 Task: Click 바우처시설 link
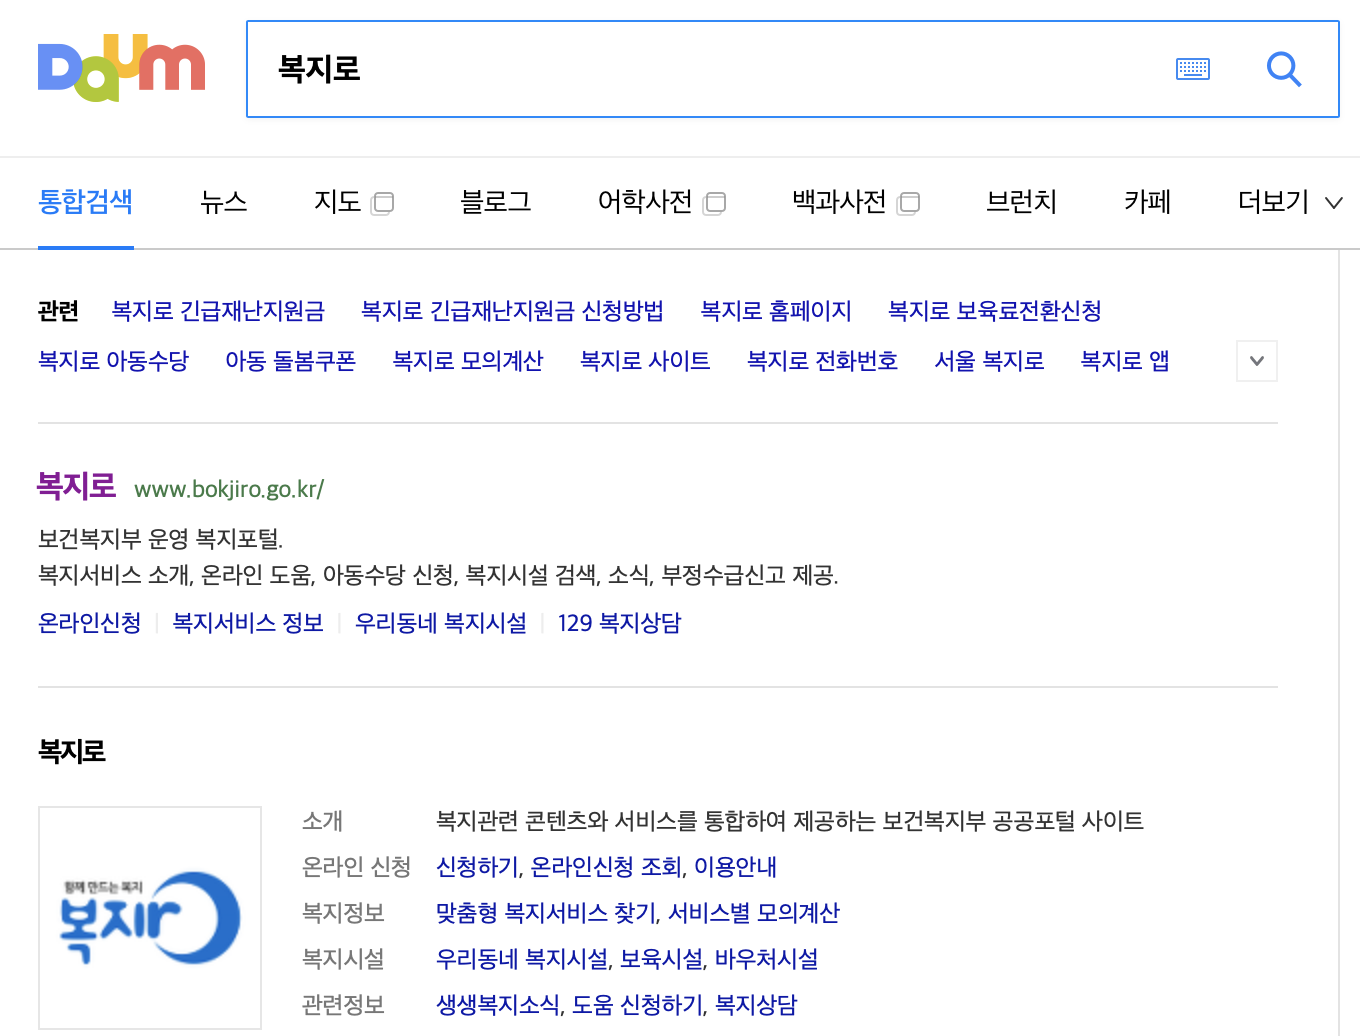point(766,959)
